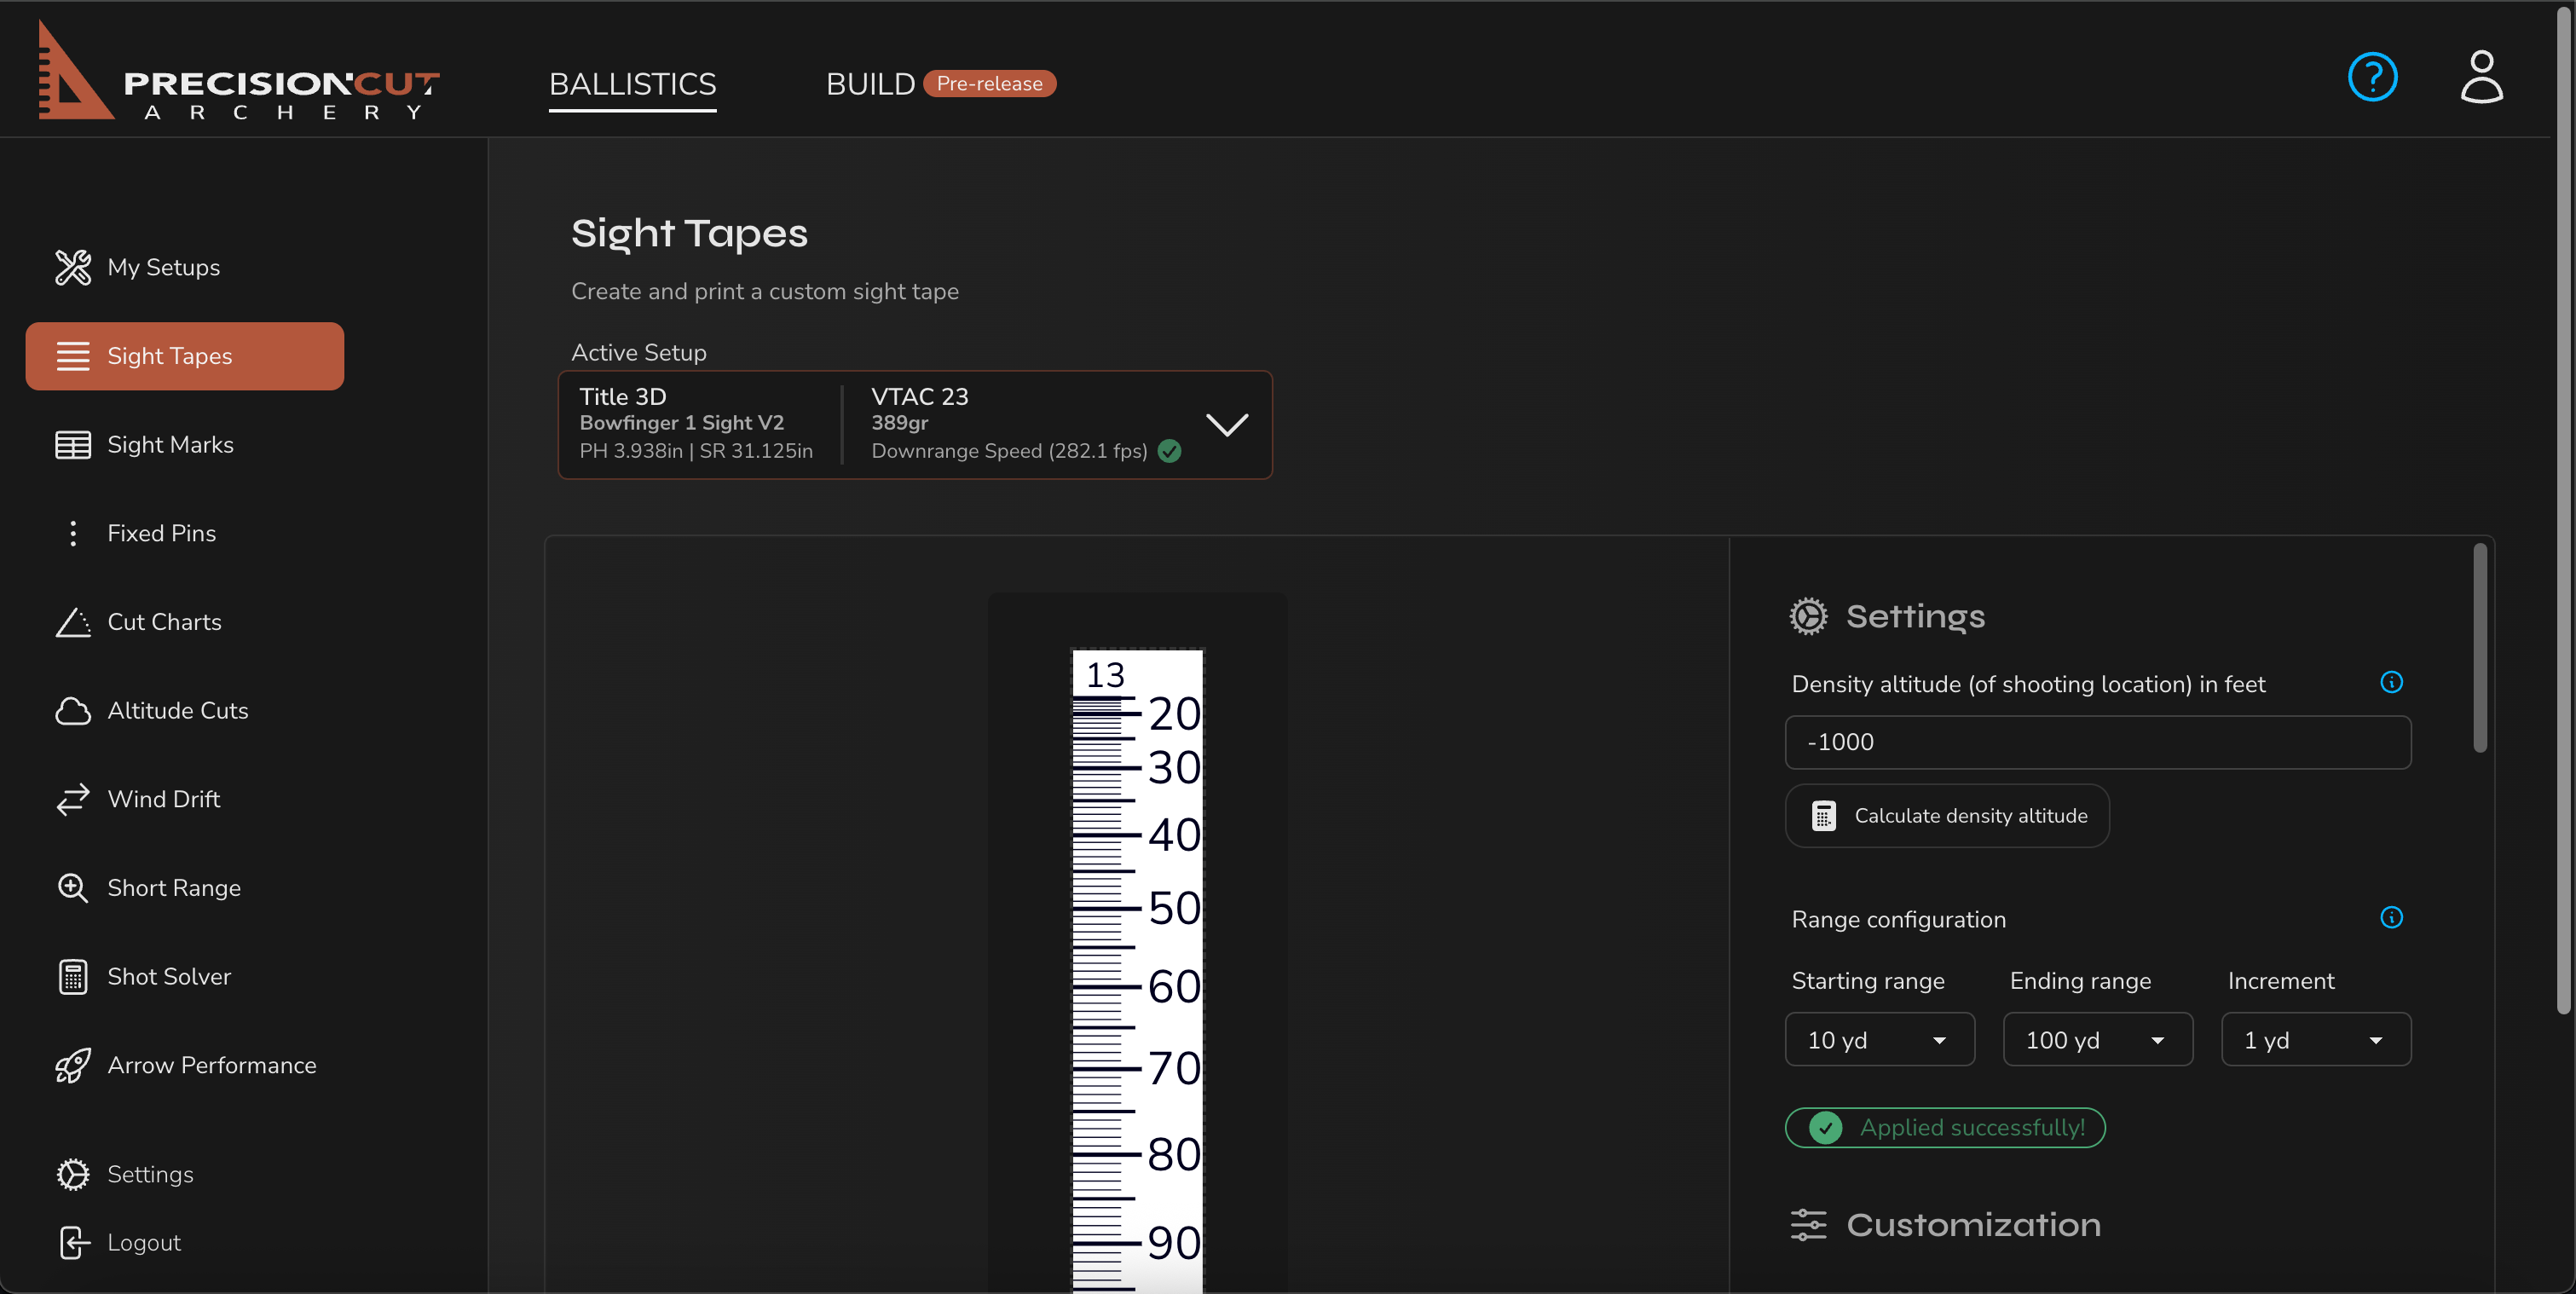Viewport: 2576px width, 1294px height.
Task: Open the Starting range 10 yd dropdown
Action: pyautogui.click(x=1879, y=1040)
